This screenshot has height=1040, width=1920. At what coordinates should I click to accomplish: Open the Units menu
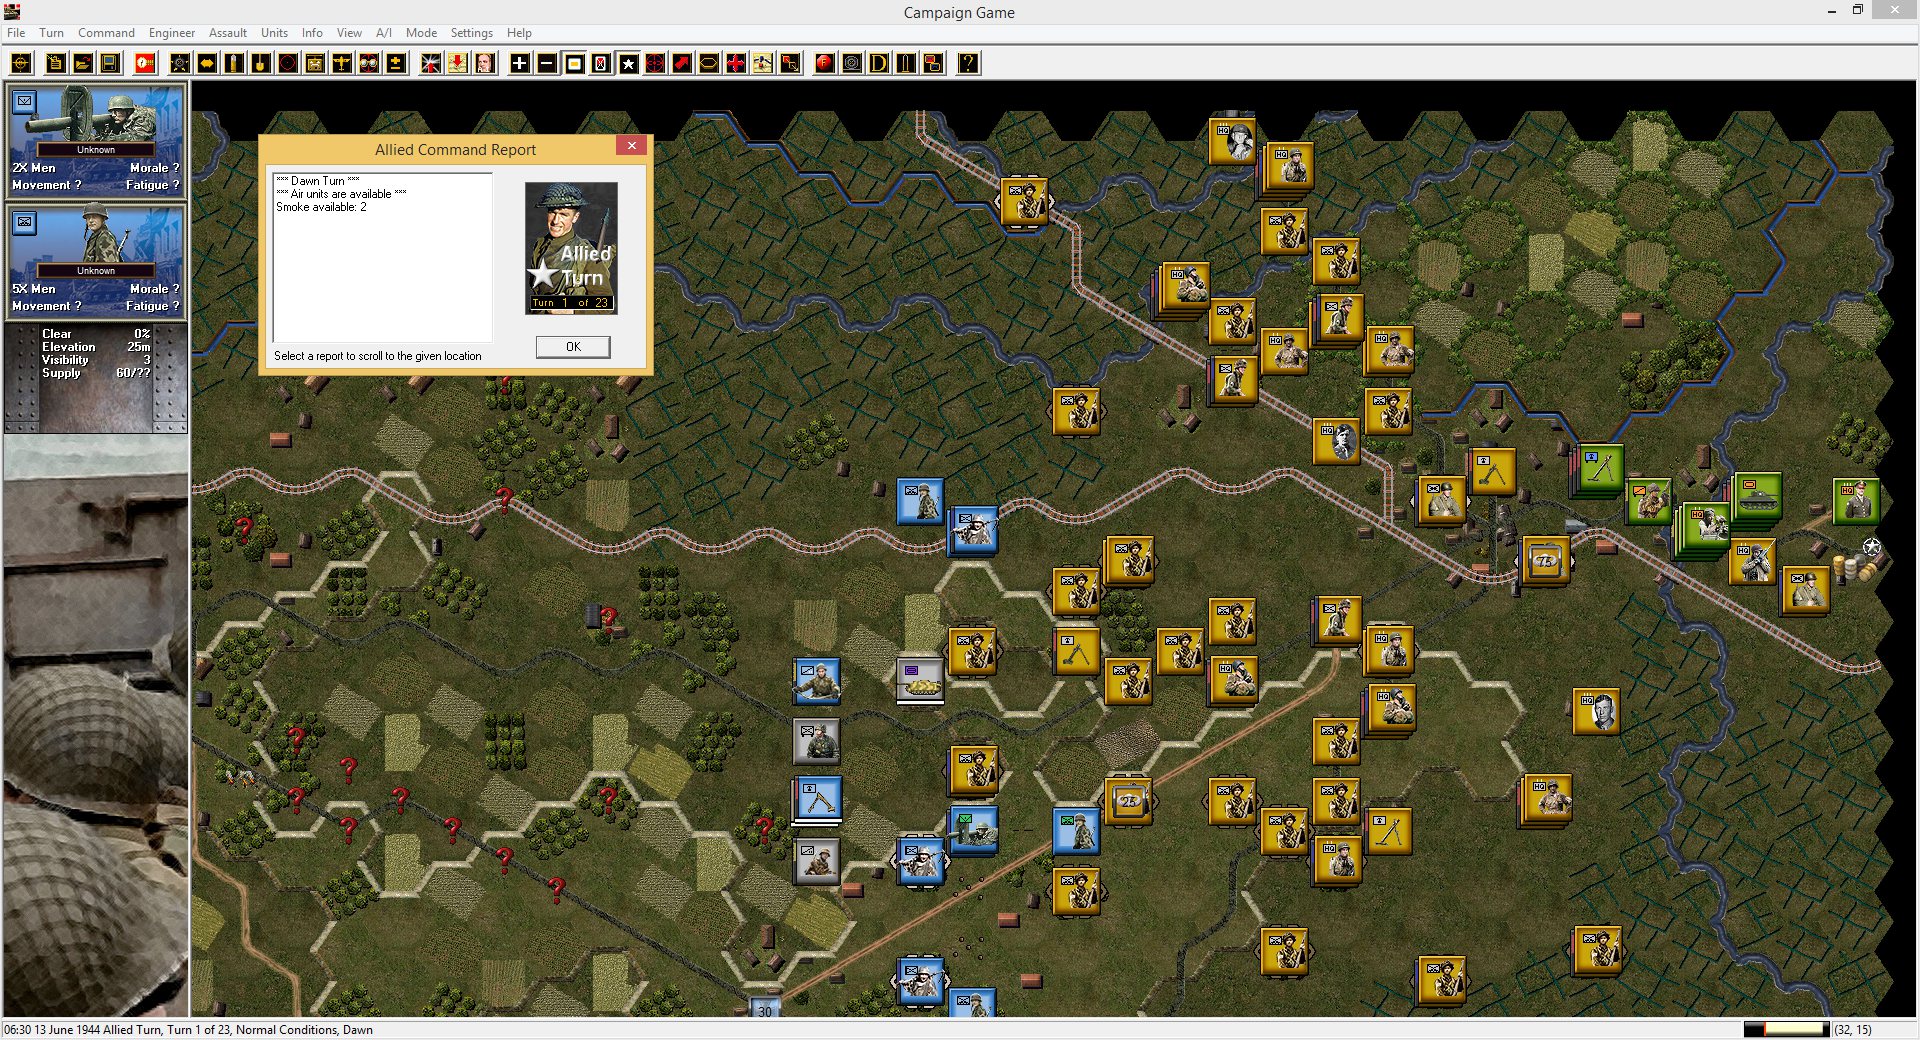[274, 33]
